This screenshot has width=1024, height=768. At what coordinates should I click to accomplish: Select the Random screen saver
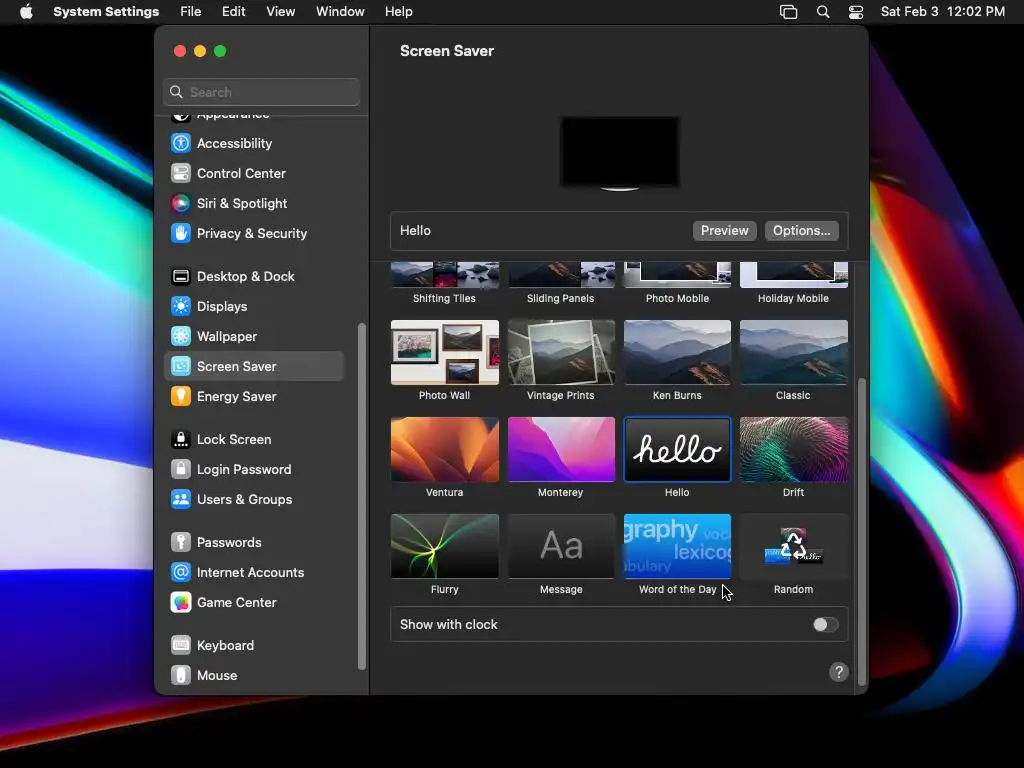(793, 546)
